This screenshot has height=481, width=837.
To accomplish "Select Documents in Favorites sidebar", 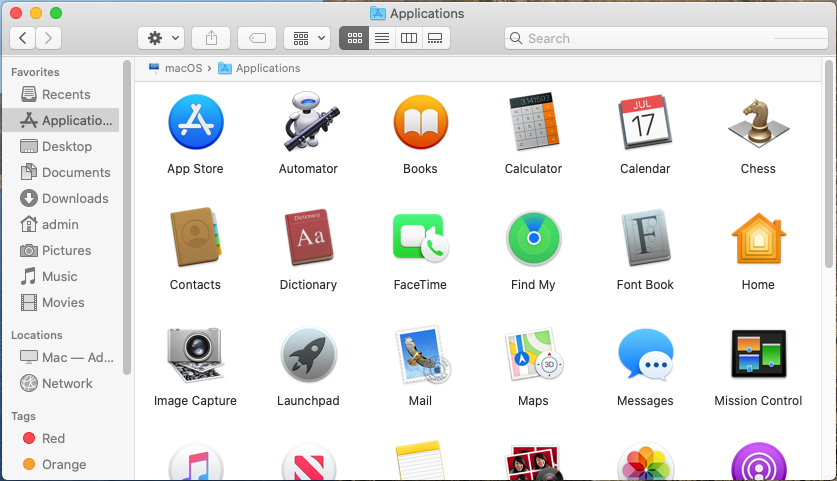I will 75,172.
